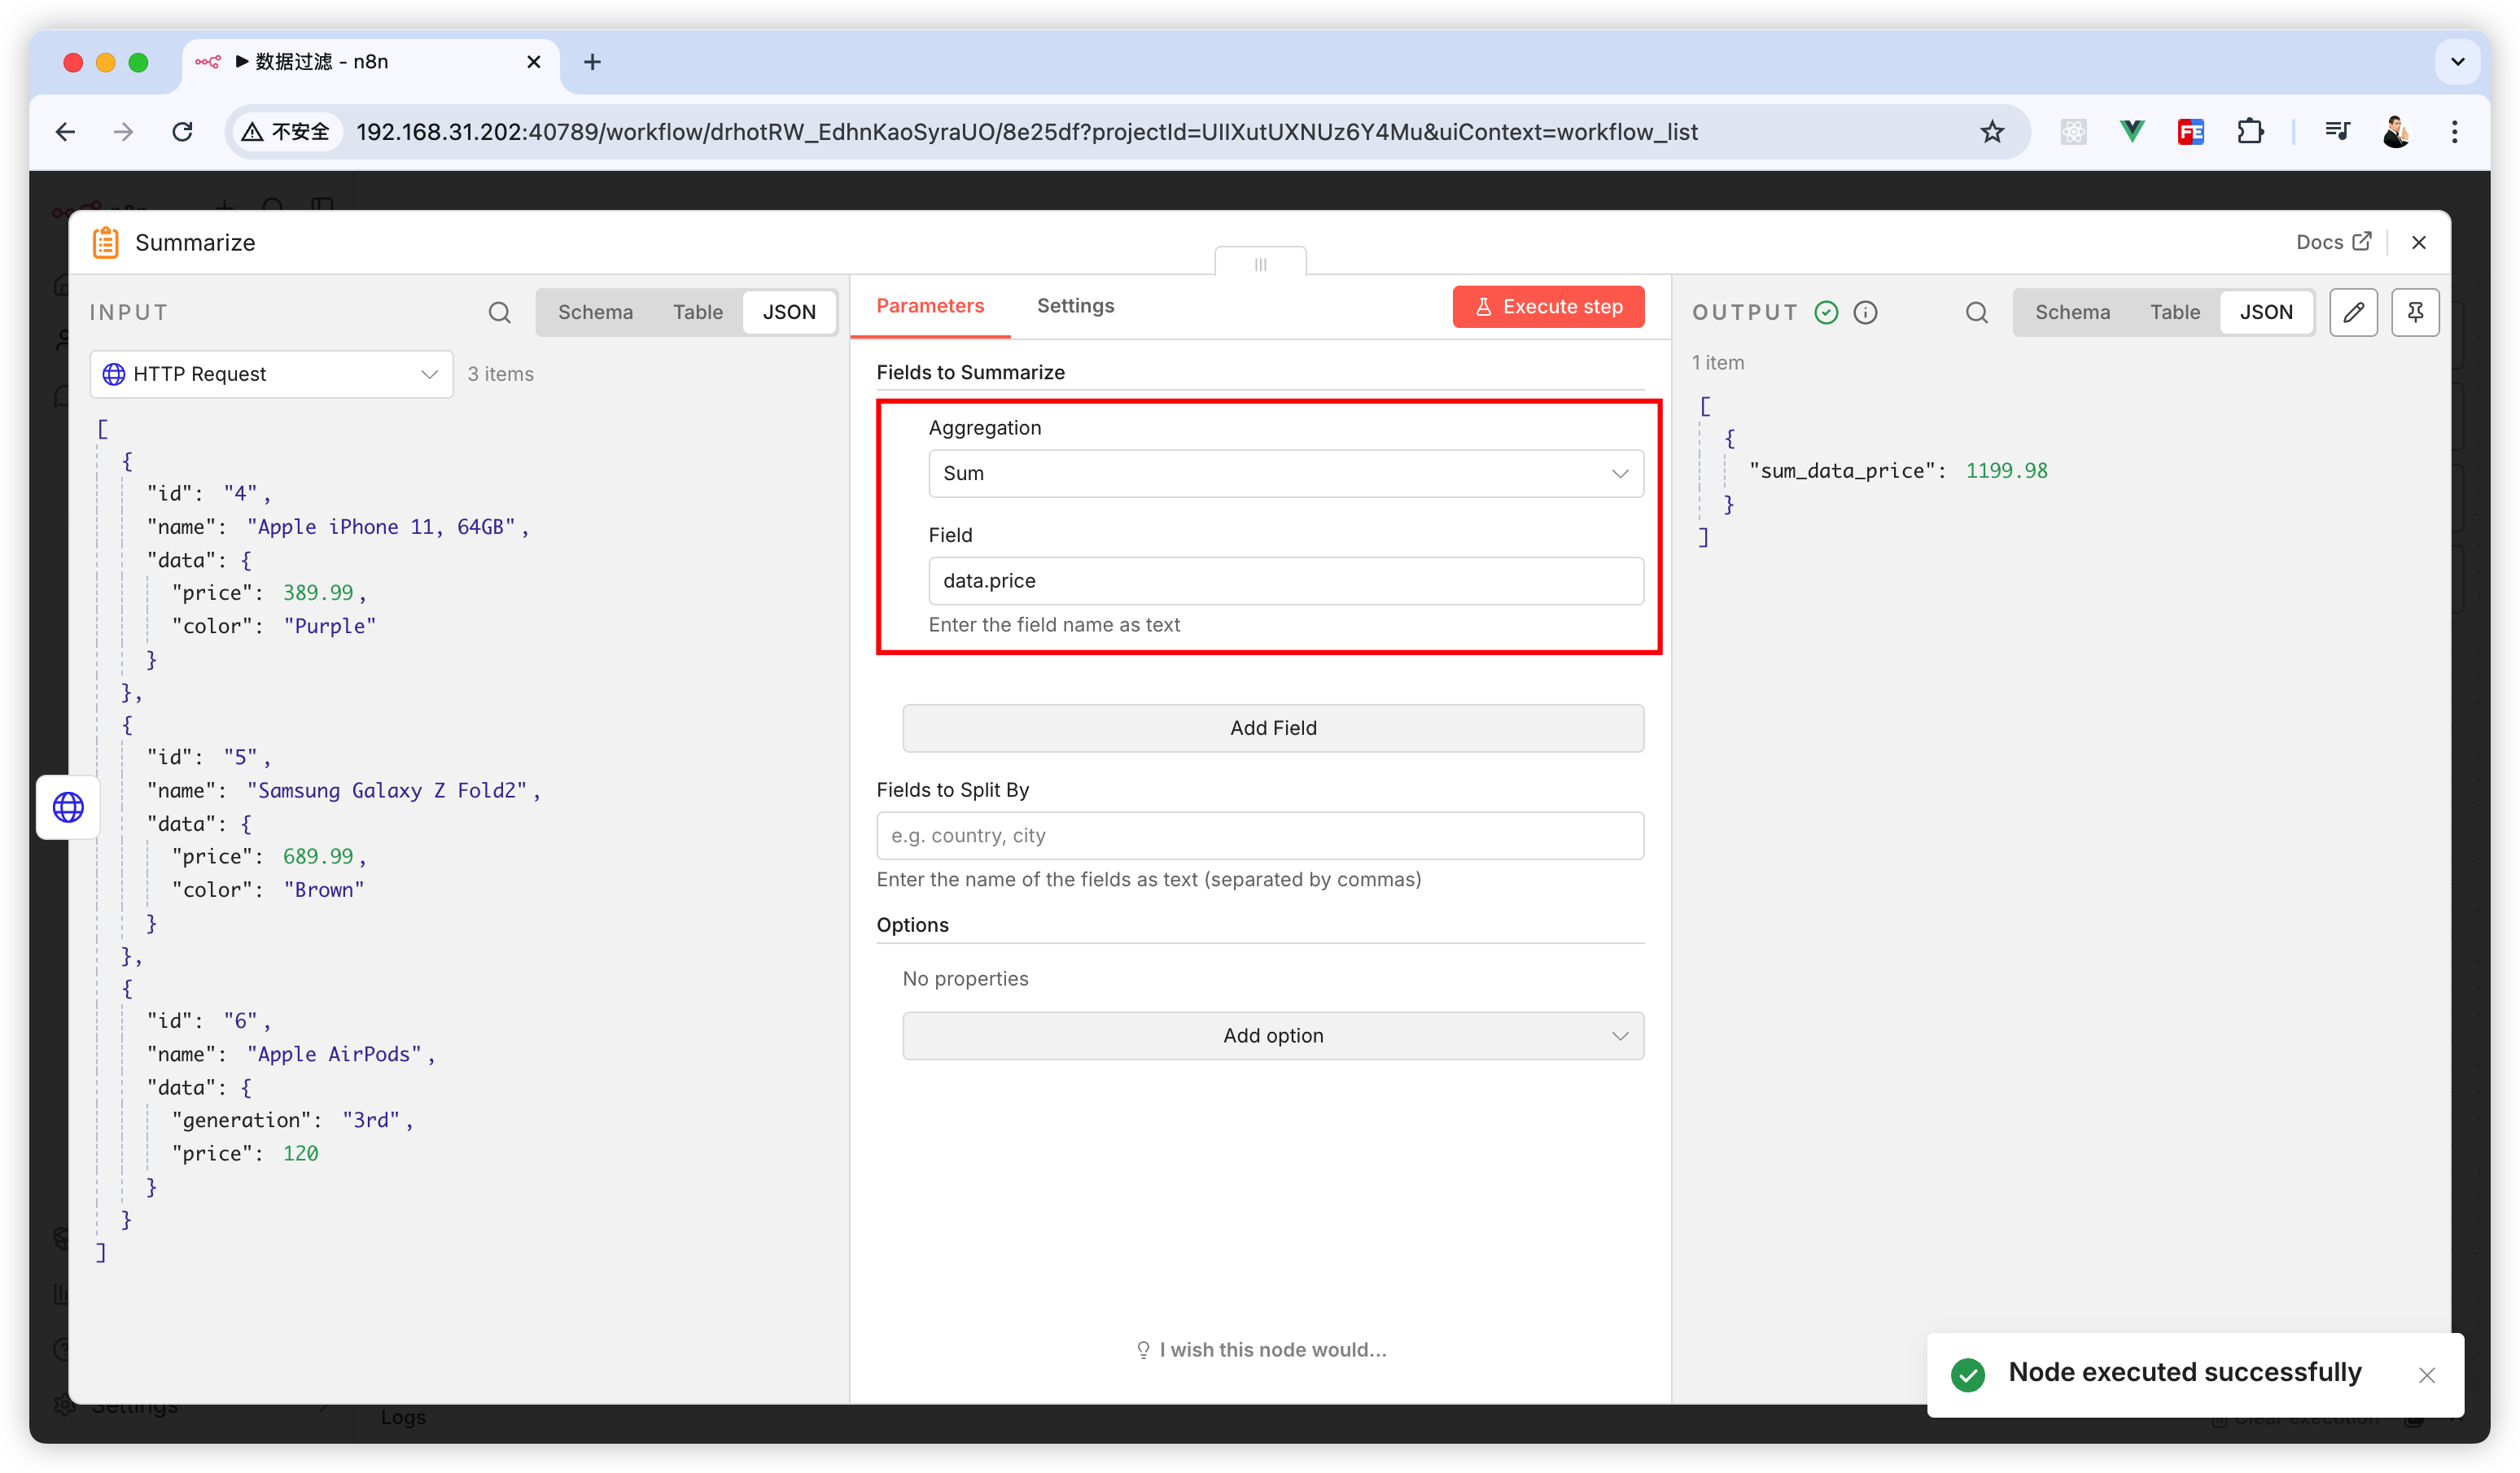The height and width of the screenshot is (1473, 2520).
Task: Click the output panel search icon
Action: point(1976,312)
